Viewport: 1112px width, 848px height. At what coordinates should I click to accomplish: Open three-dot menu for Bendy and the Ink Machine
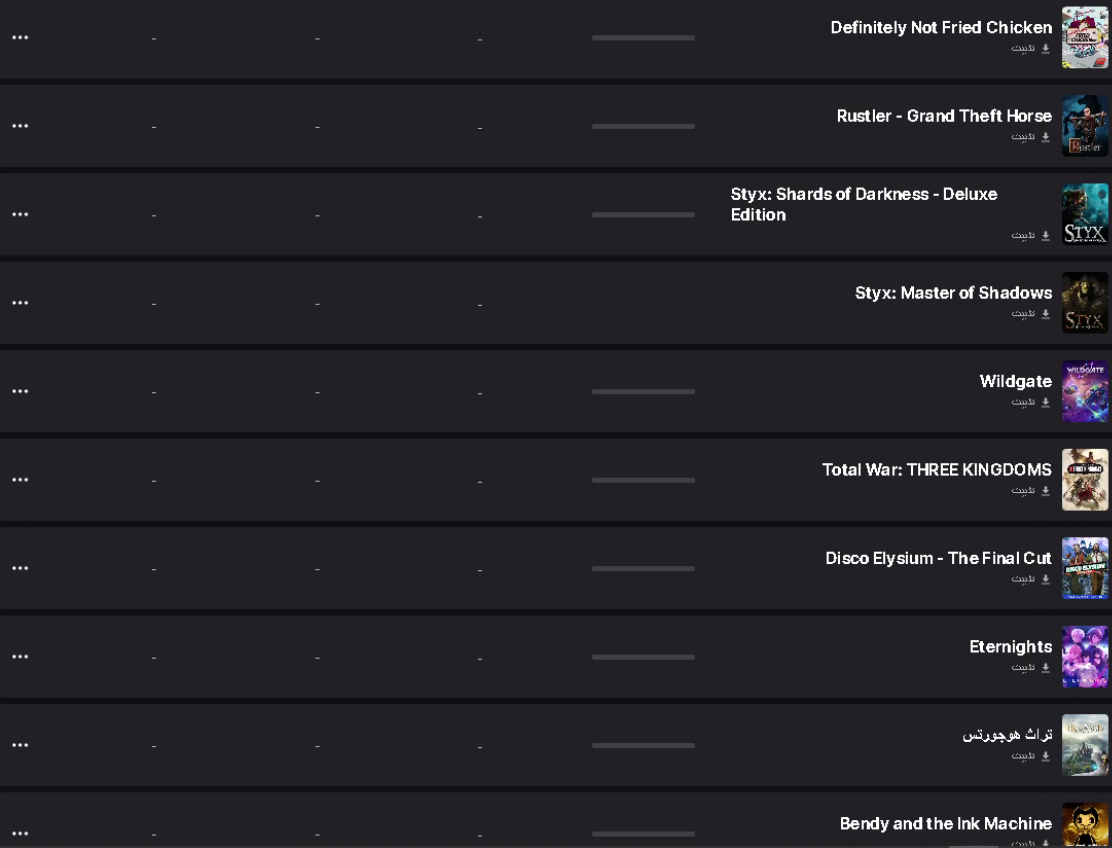point(20,834)
